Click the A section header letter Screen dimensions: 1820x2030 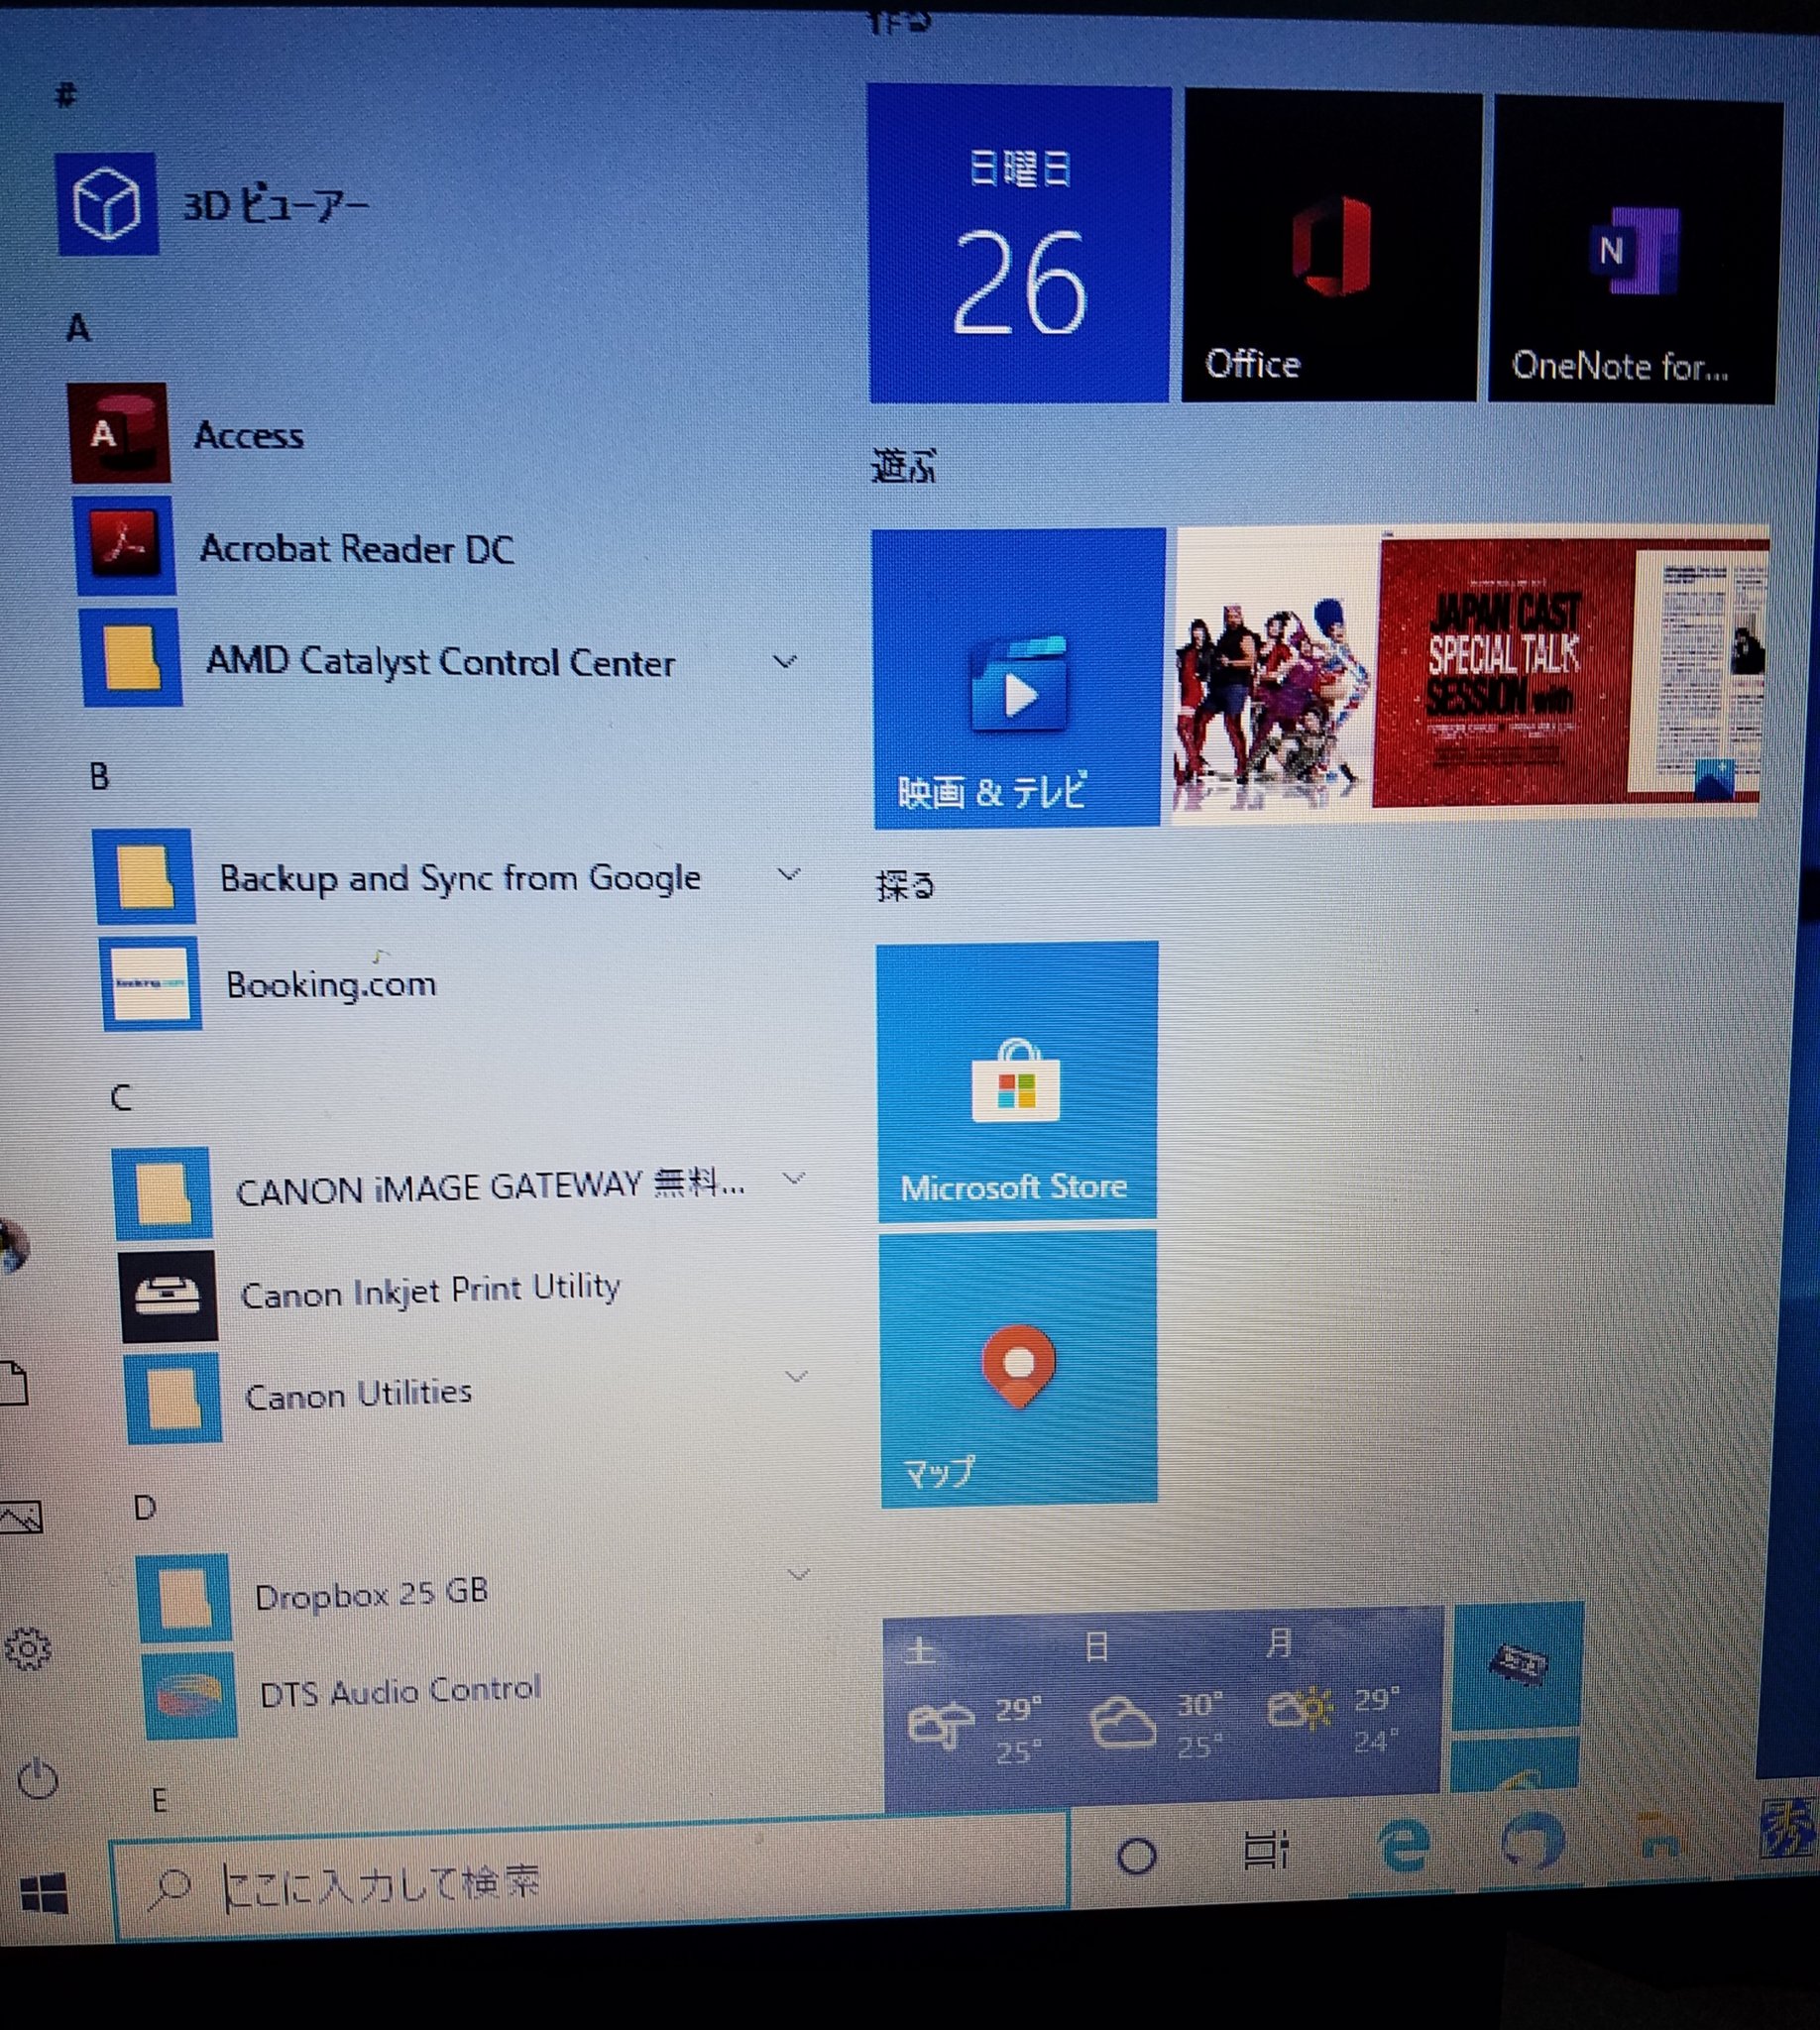tap(78, 327)
